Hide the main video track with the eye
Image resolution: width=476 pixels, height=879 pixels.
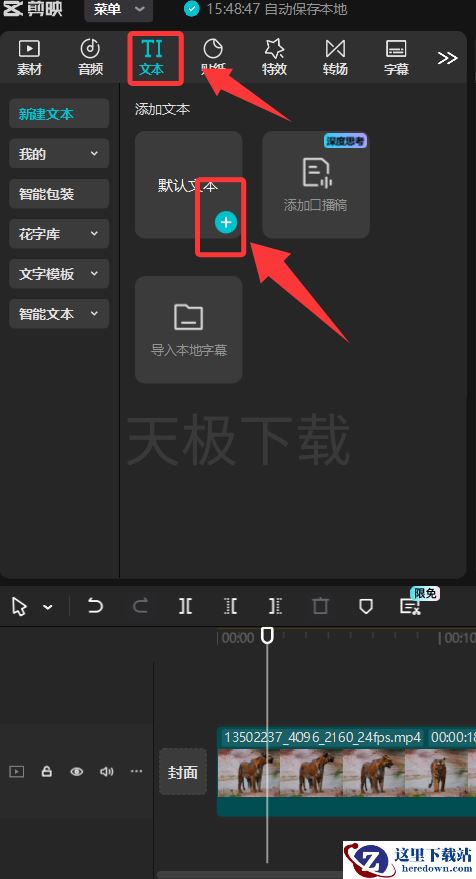[x=76, y=772]
